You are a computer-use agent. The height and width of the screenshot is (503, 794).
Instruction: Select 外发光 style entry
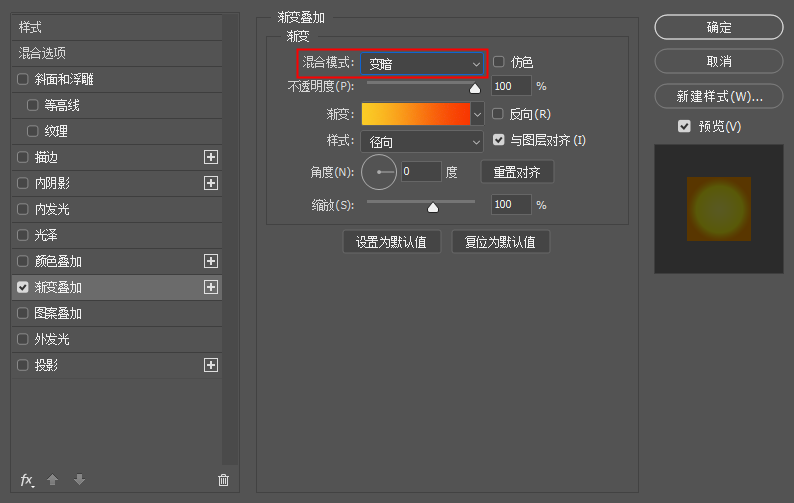117,339
